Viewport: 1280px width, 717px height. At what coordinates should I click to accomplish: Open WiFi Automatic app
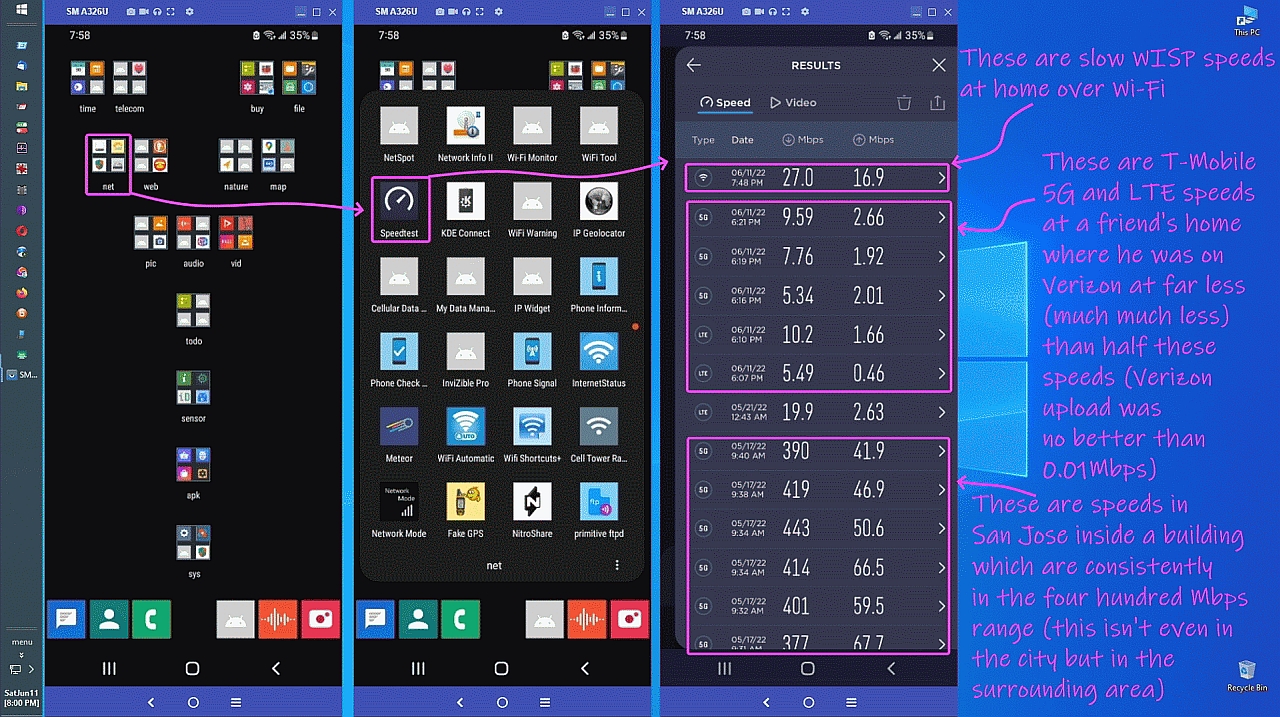466,435
